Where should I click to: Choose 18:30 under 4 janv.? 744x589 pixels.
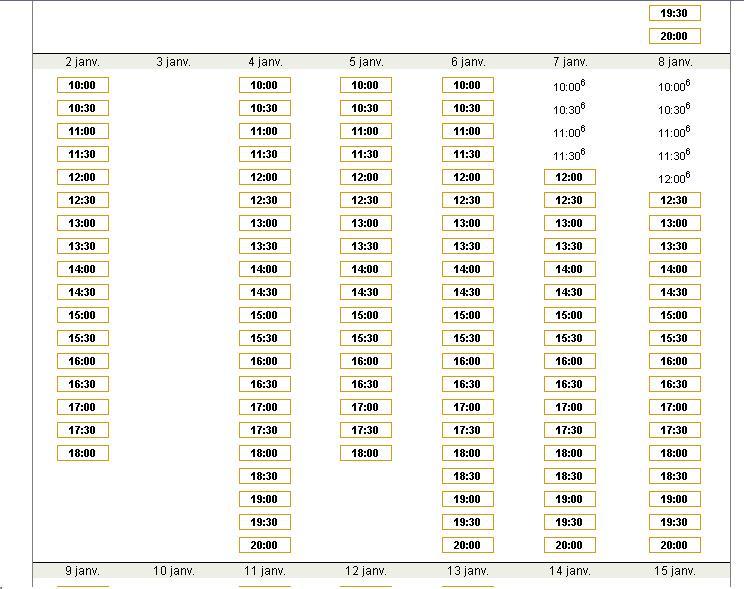click(x=265, y=477)
